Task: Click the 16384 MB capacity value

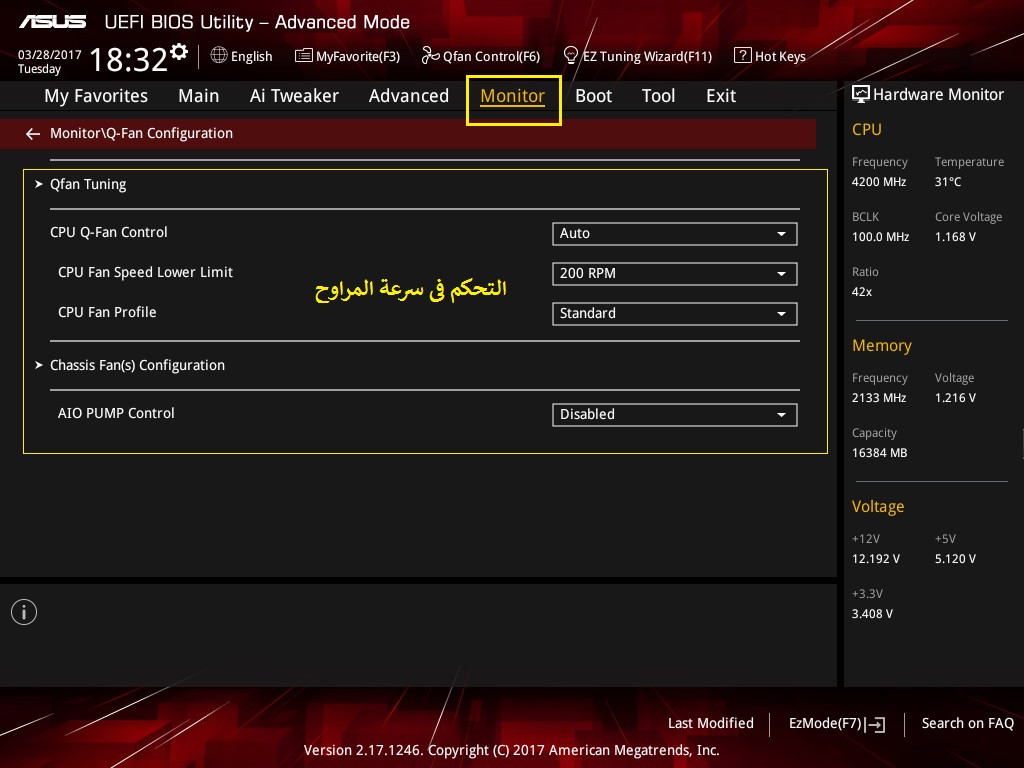Action: [880, 453]
